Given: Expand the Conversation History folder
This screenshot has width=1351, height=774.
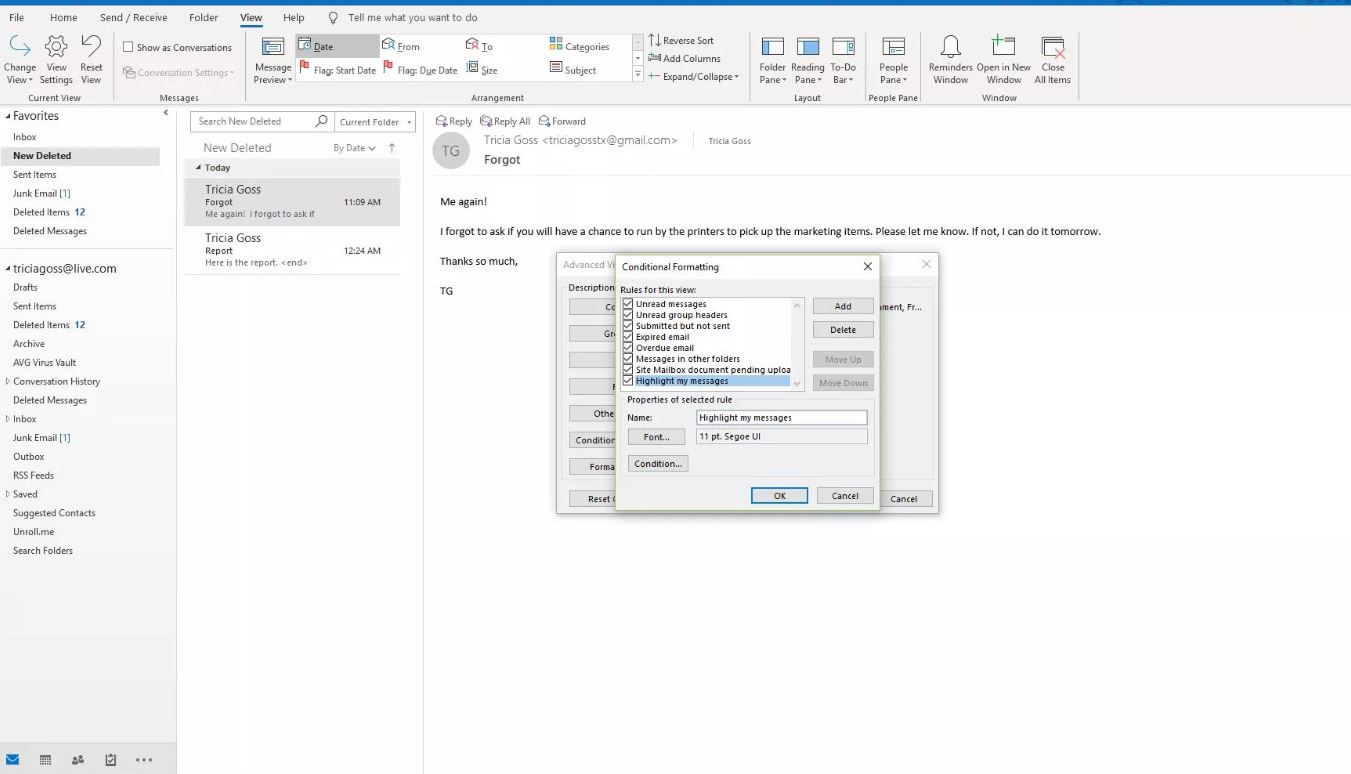Looking at the screenshot, I should 8,381.
